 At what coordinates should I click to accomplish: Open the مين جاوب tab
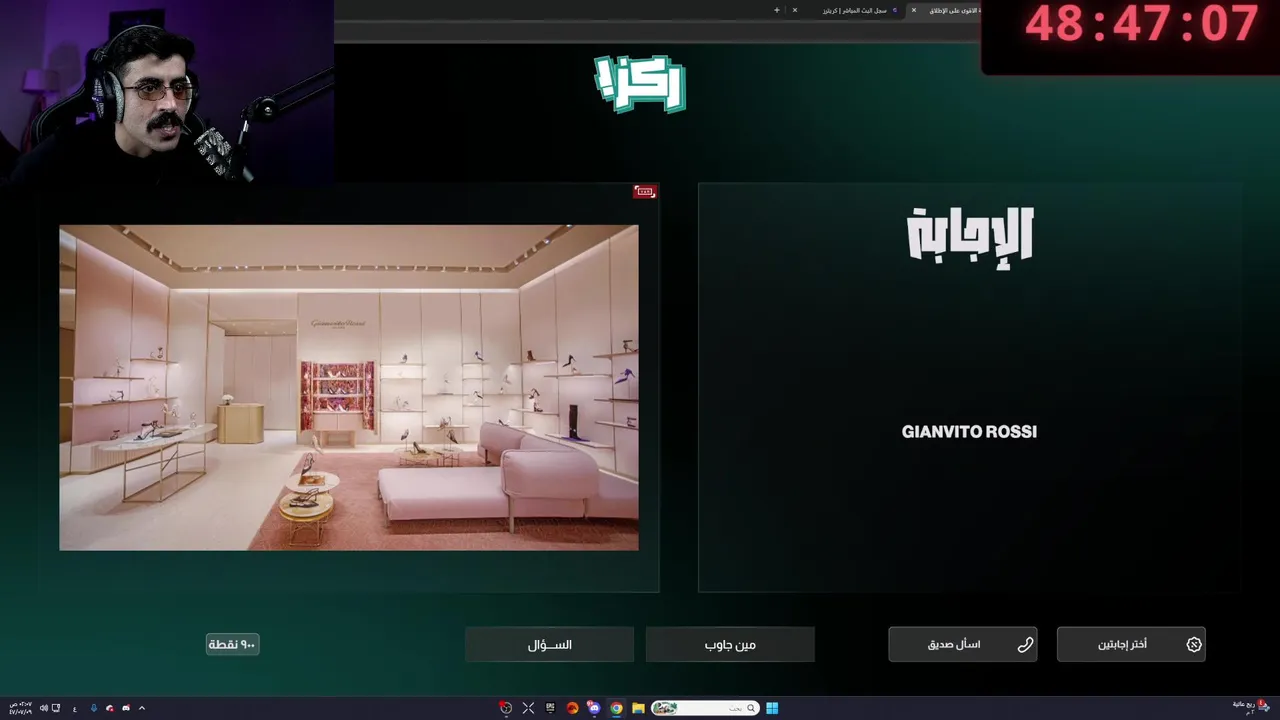[x=730, y=645]
